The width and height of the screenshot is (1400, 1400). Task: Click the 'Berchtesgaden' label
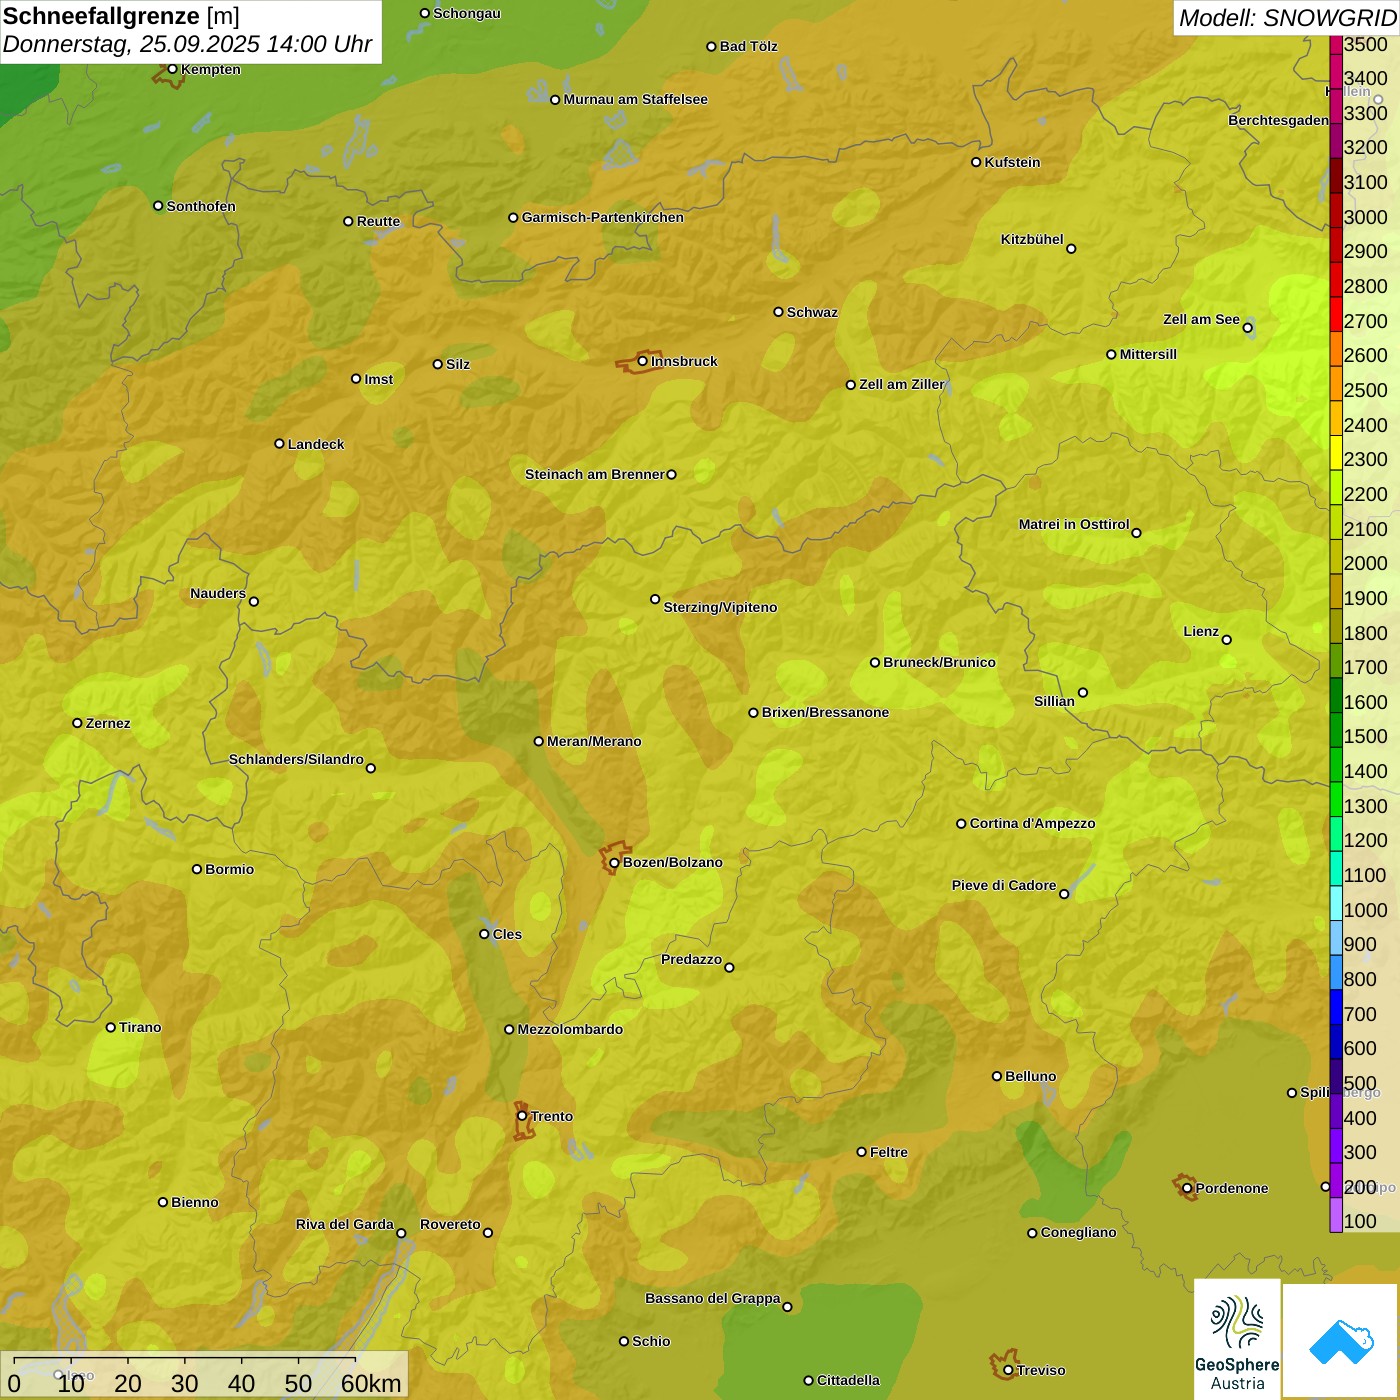click(1278, 120)
